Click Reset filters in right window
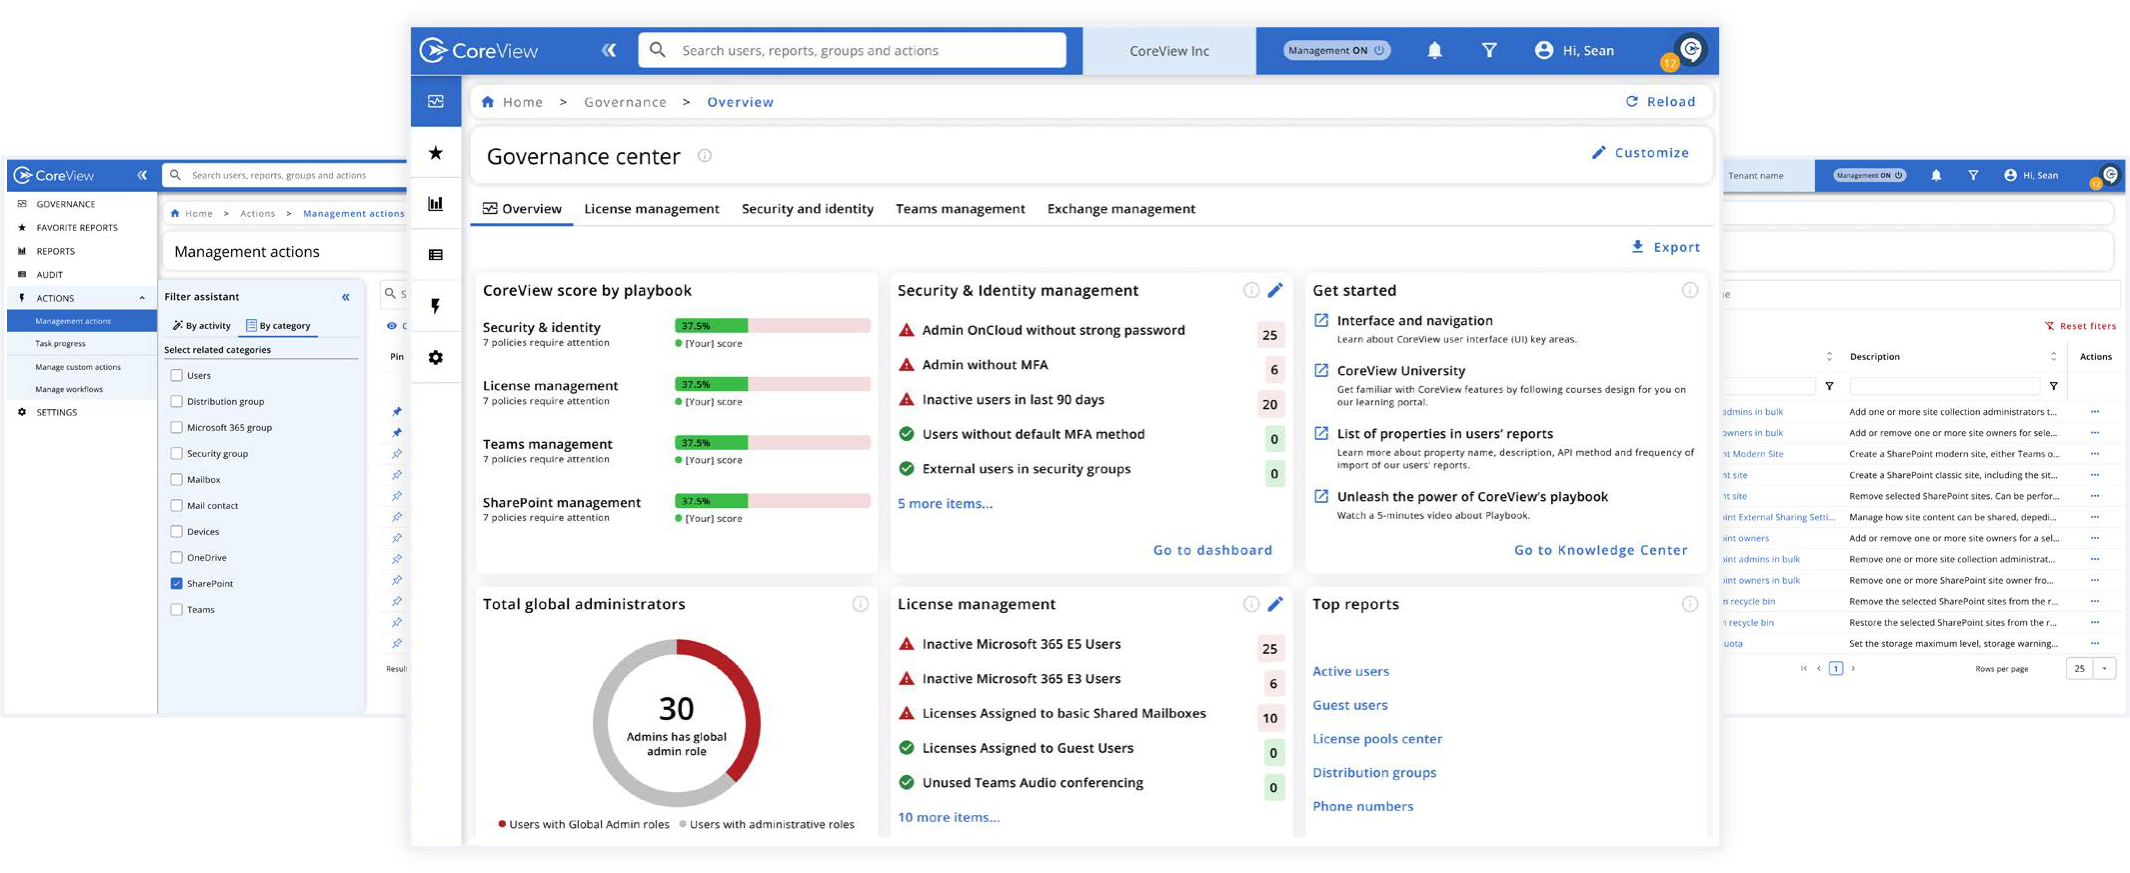 (2080, 326)
